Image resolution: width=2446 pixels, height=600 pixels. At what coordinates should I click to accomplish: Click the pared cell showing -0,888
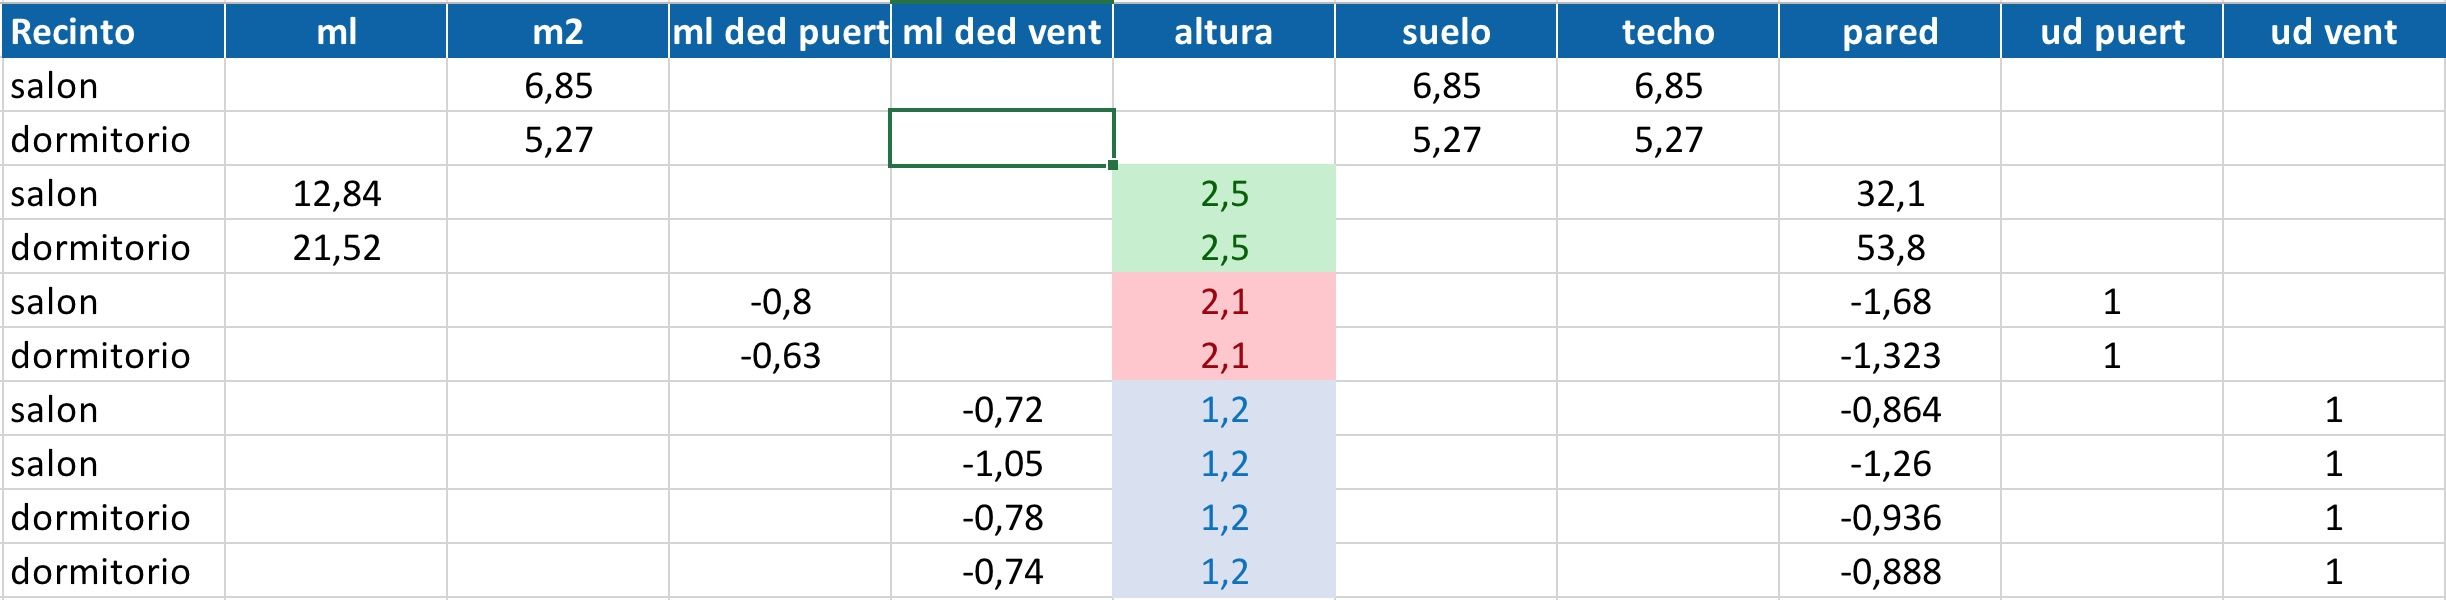pyautogui.click(x=1890, y=571)
